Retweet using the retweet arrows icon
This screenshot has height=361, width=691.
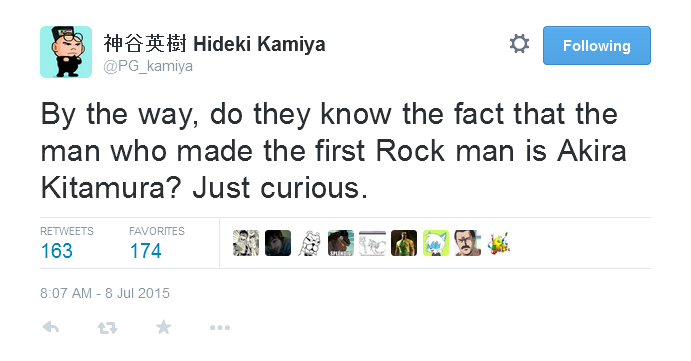click(x=107, y=328)
